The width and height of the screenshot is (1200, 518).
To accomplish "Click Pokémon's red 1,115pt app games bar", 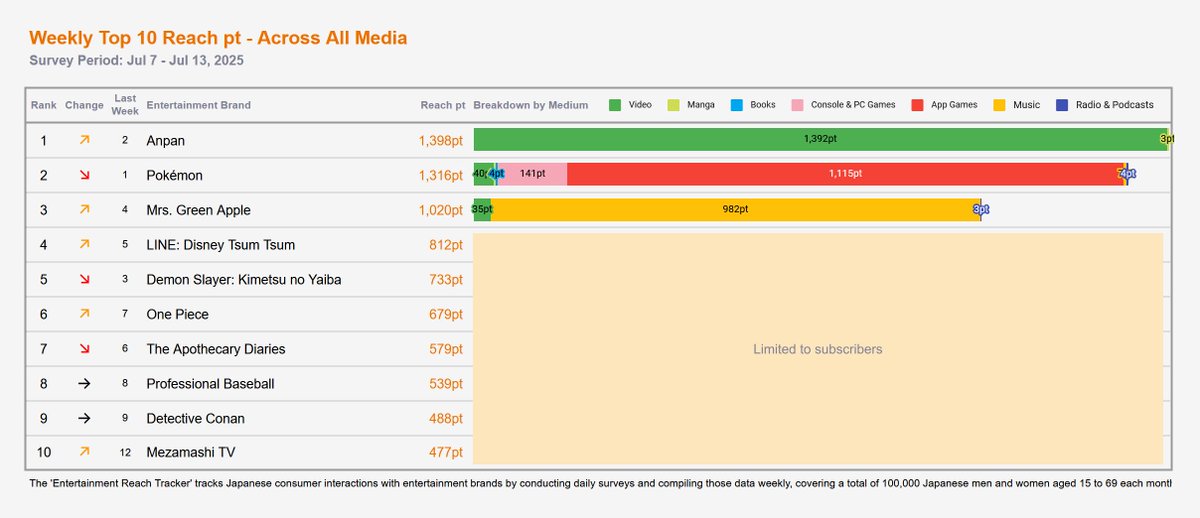I will 845,174.
